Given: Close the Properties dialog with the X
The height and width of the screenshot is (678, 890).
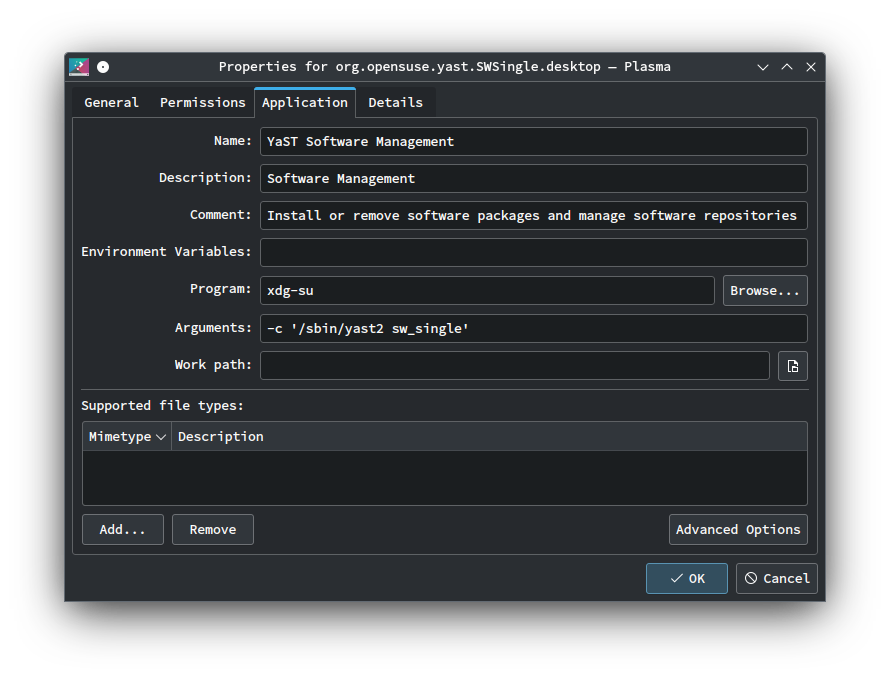Looking at the screenshot, I should point(811,67).
